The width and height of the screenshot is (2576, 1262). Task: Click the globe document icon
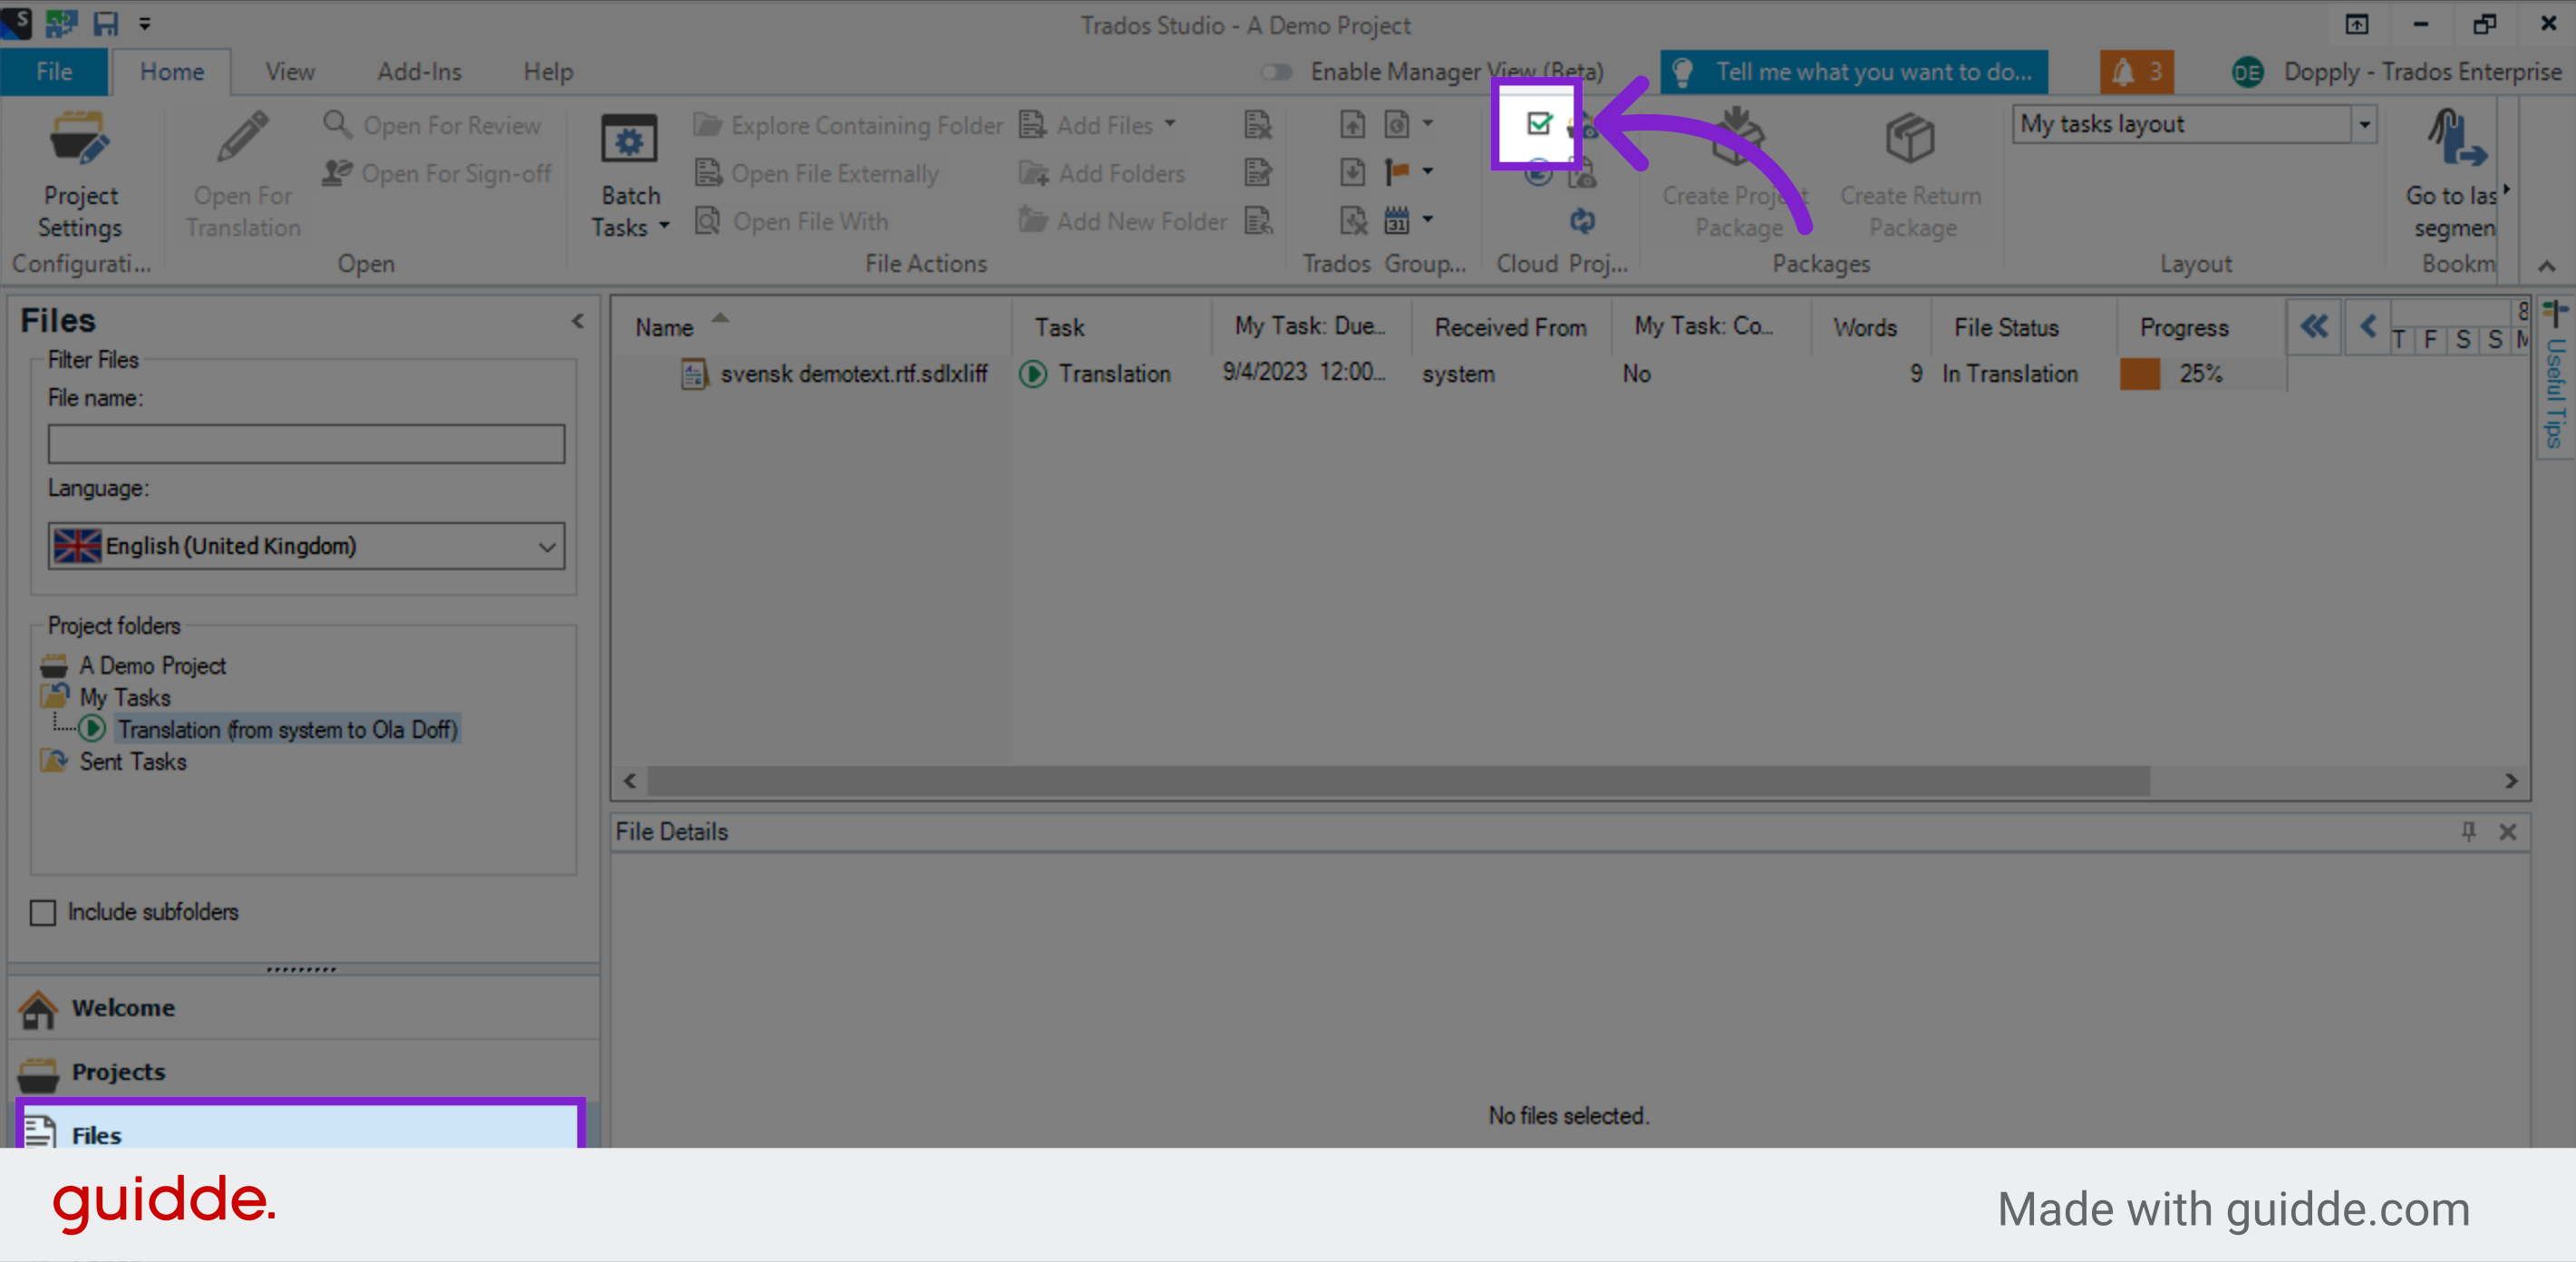[x=1396, y=124]
